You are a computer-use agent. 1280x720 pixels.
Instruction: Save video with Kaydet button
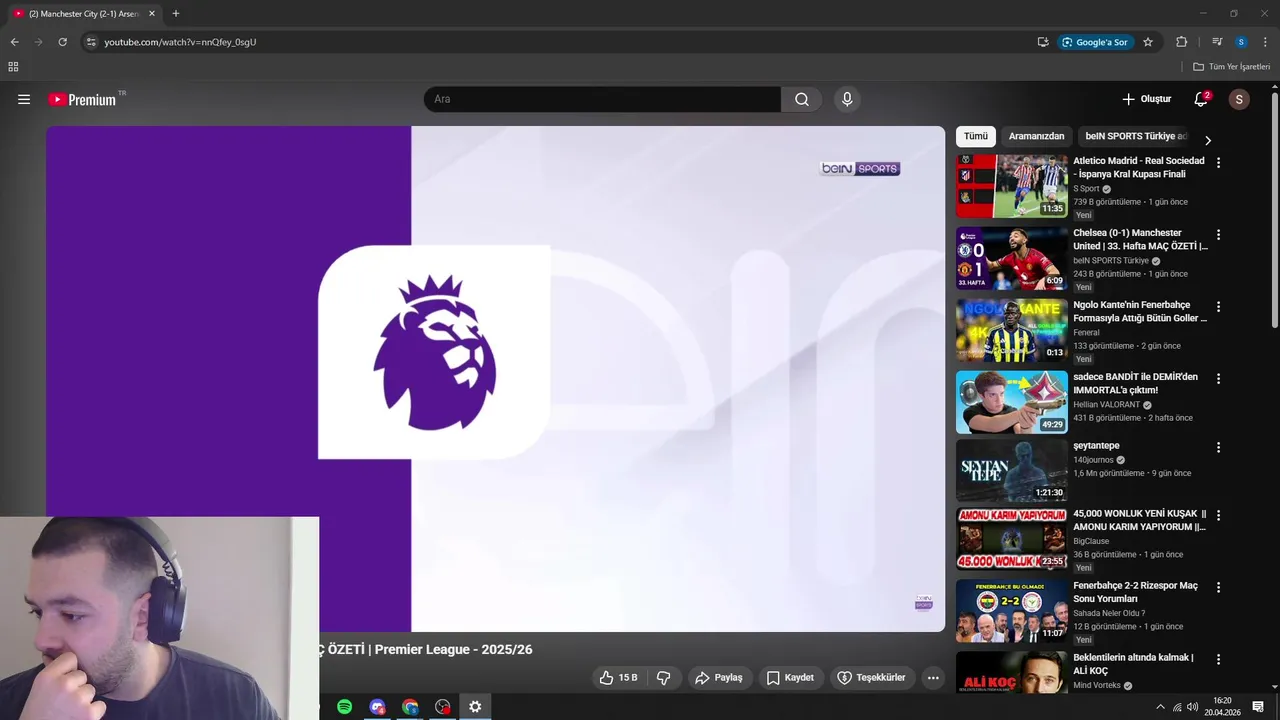(790, 678)
